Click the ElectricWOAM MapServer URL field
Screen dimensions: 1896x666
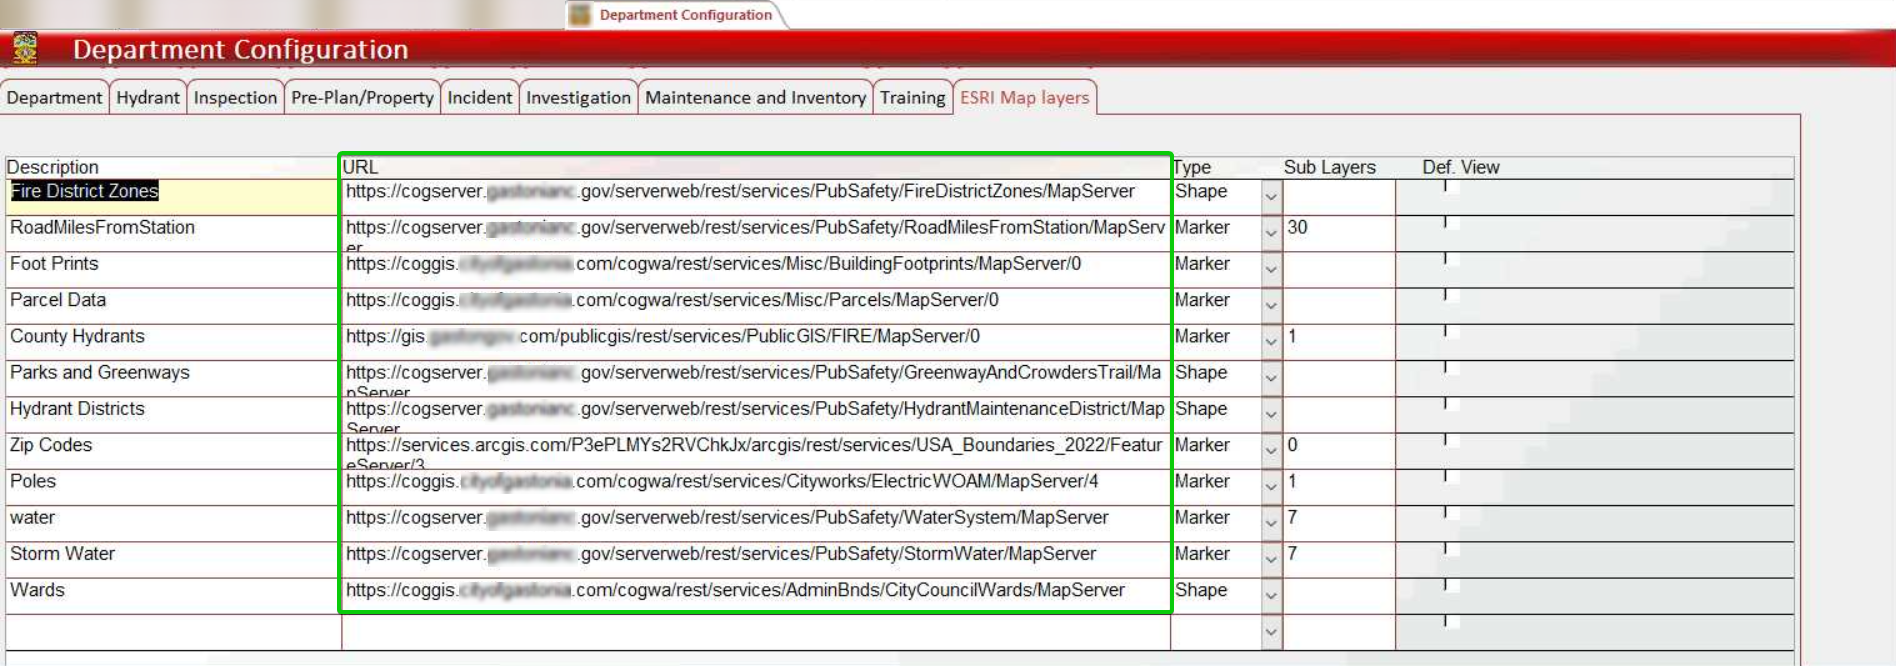pyautogui.click(x=756, y=487)
